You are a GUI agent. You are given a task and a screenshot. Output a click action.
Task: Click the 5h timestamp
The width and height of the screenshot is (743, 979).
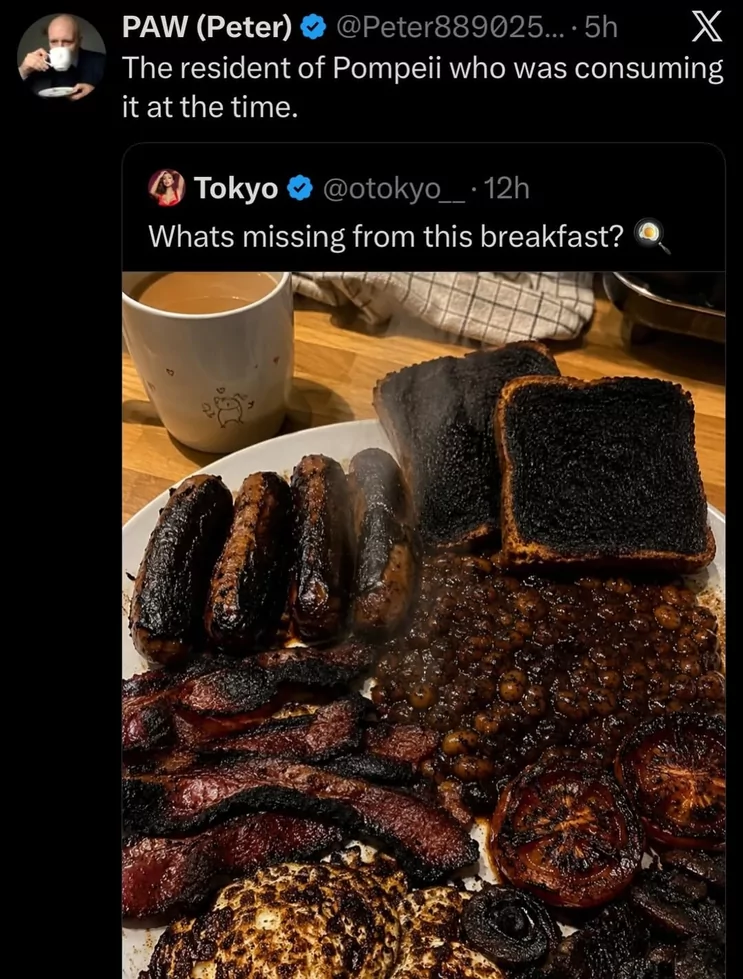pos(601,27)
